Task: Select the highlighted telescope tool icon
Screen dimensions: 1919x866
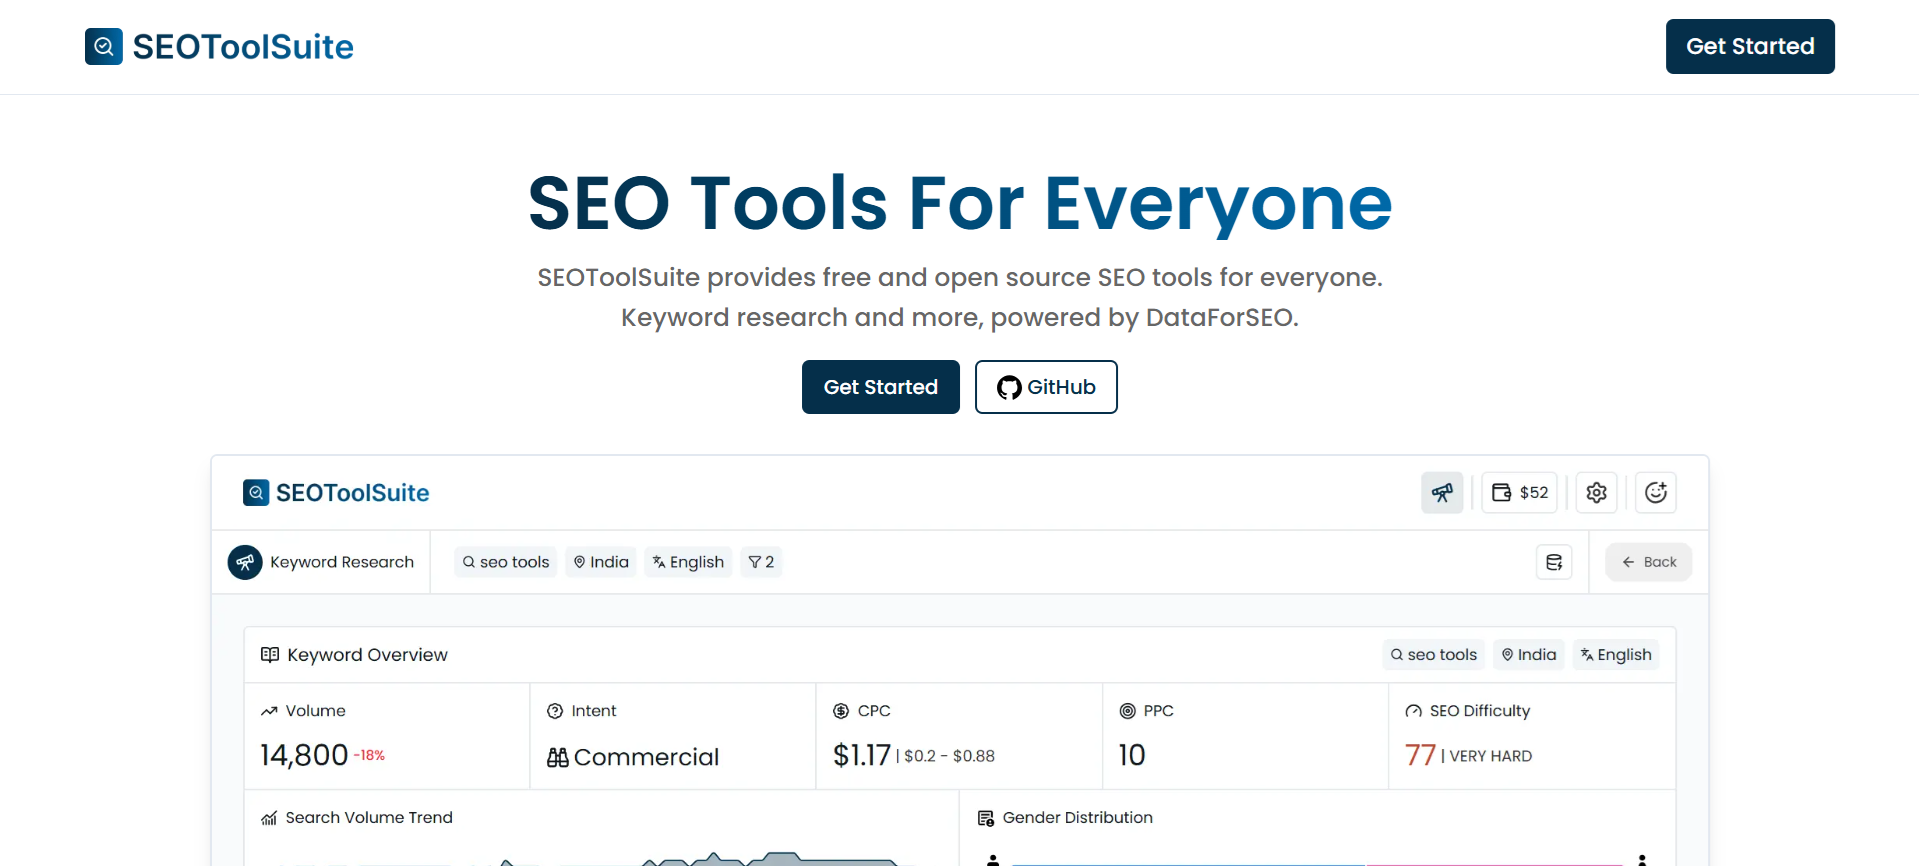Action: point(1442,492)
